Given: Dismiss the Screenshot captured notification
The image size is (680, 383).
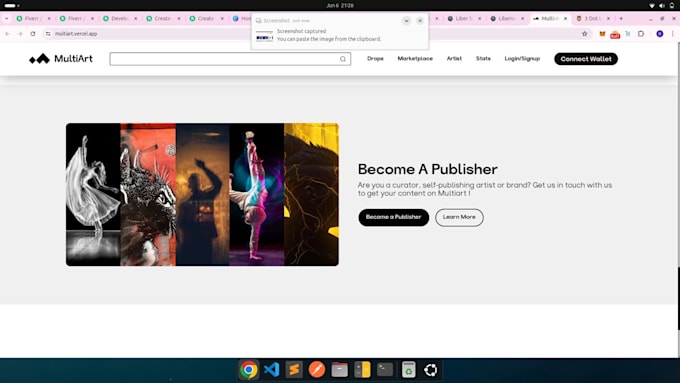Looking at the screenshot, I should tap(420, 20).
